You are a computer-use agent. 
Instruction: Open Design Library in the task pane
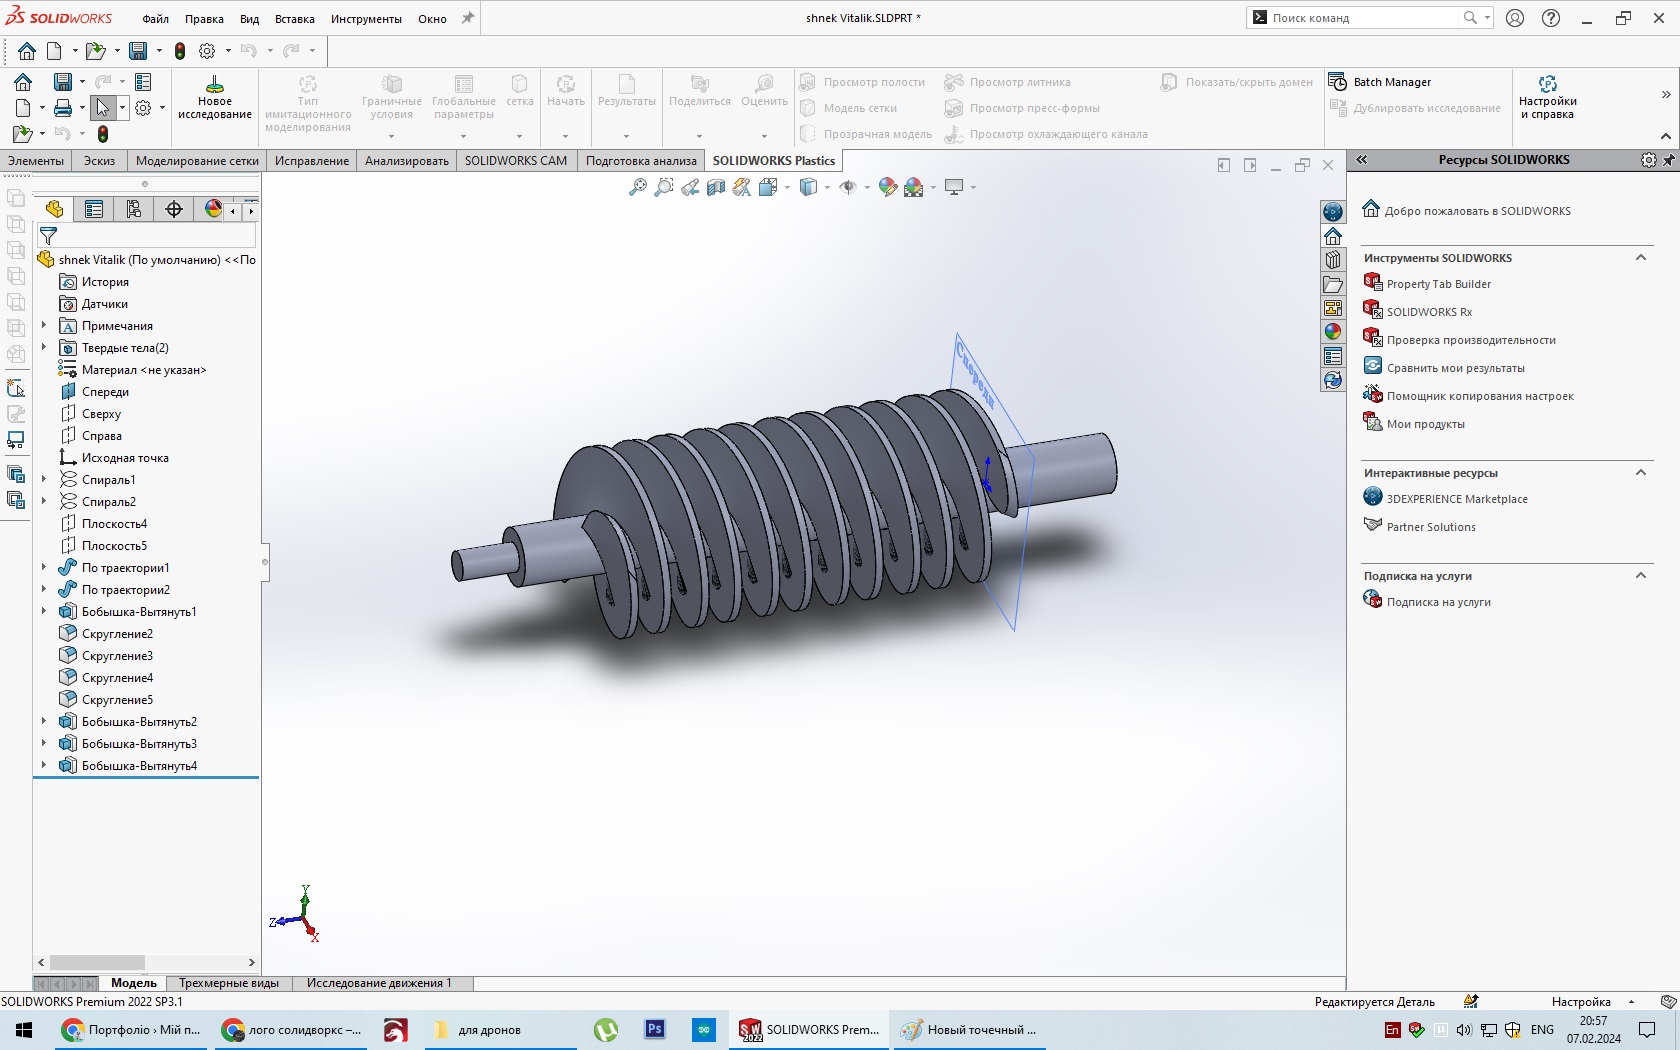(1332, 260)
